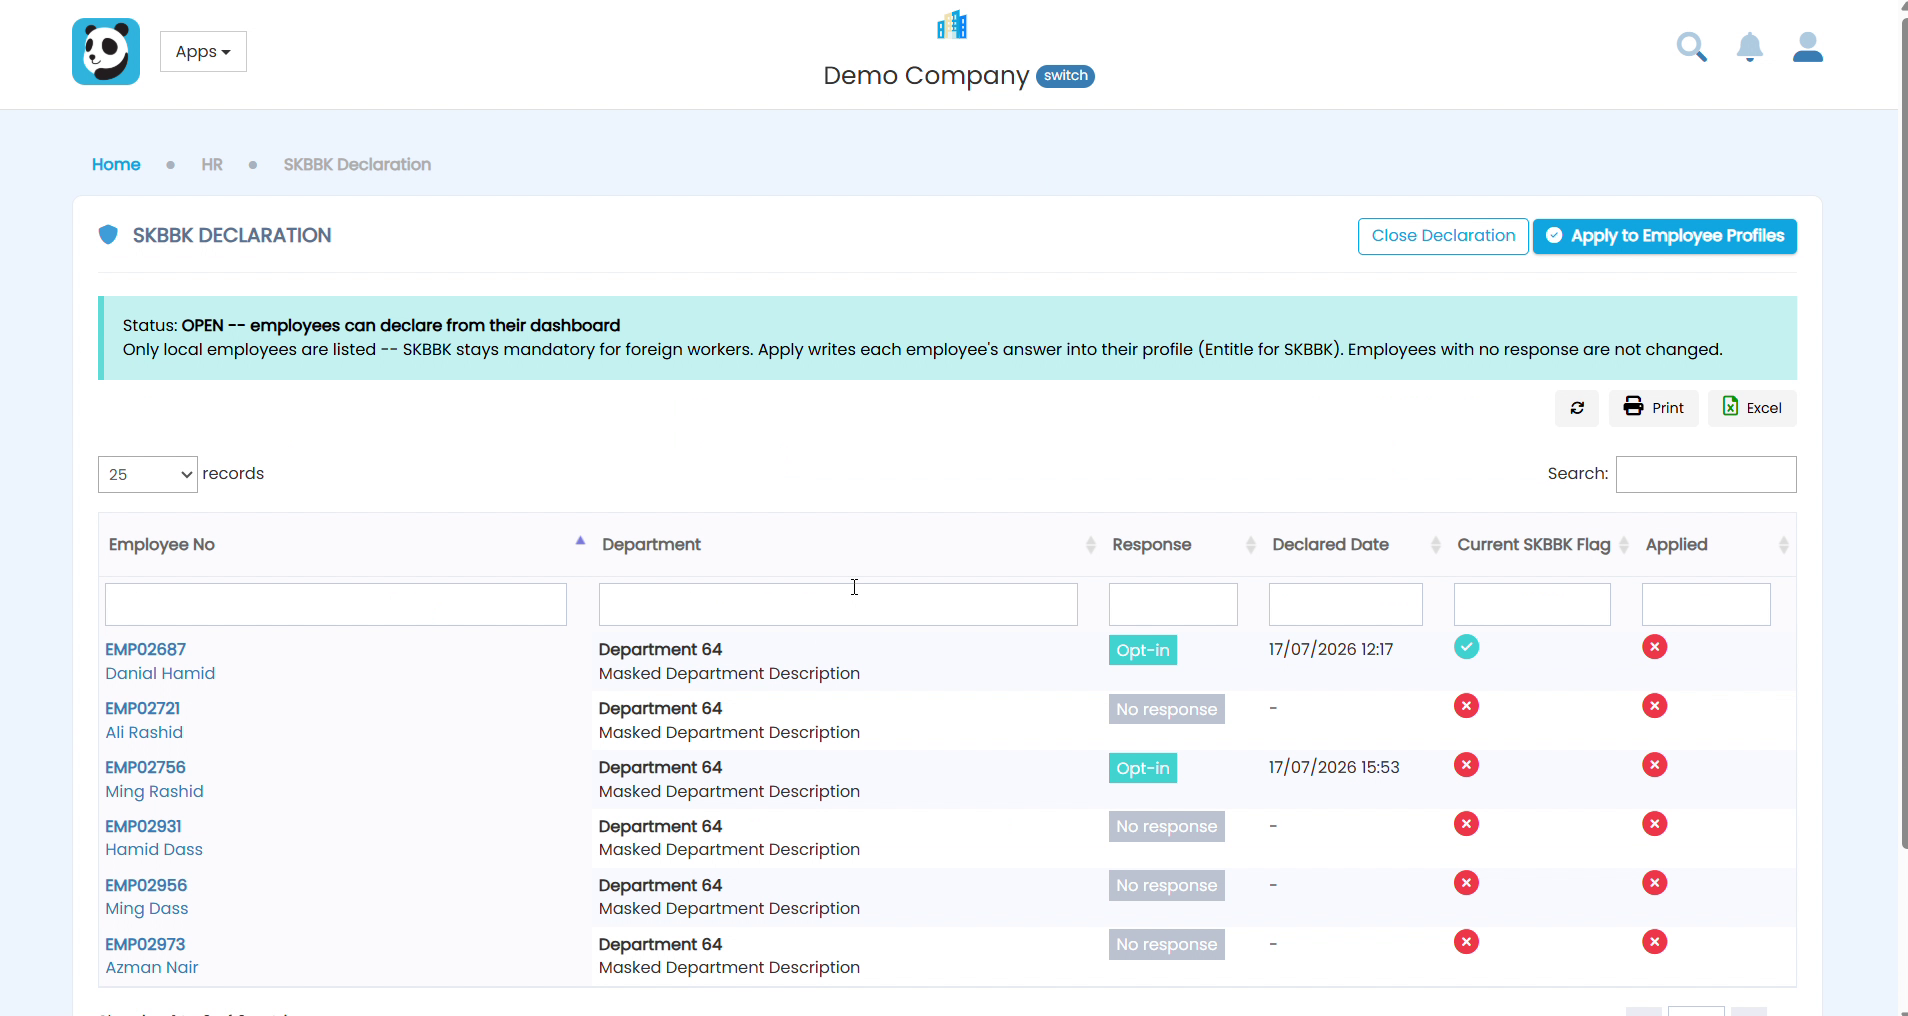This screenshot has width=1908, height=1016.
Task: Click red Applied cross for EMP02973
Action: 1655,942
